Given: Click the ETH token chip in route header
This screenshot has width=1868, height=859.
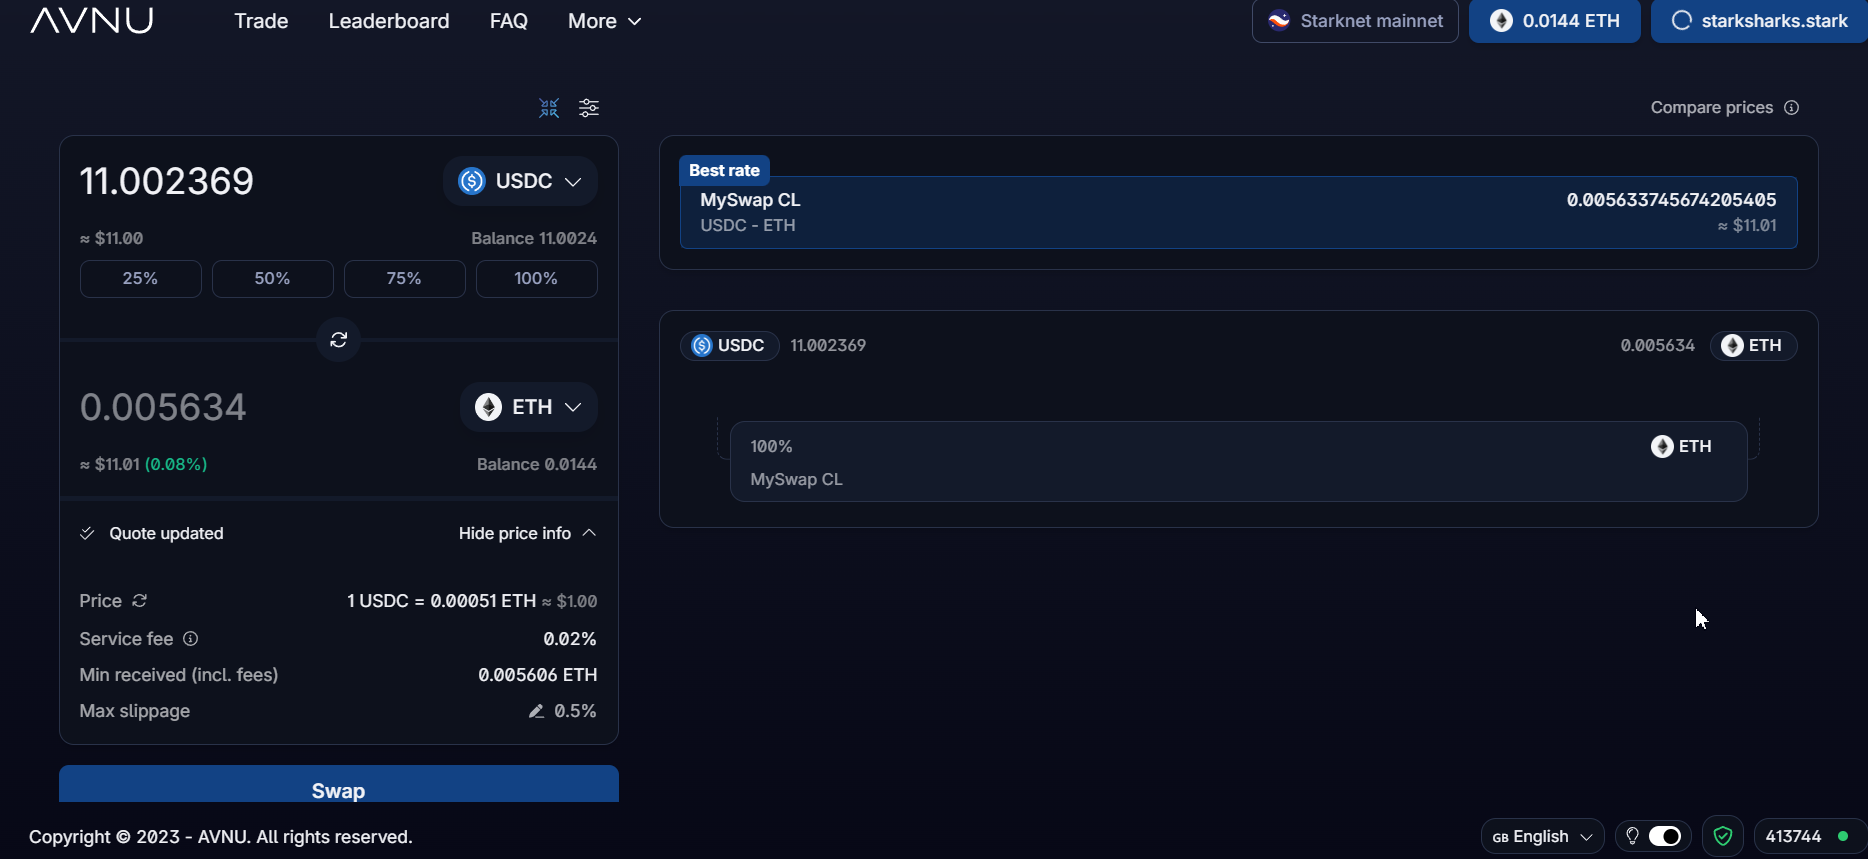Looking at the screenshot, I should (x=1753, y=346).
